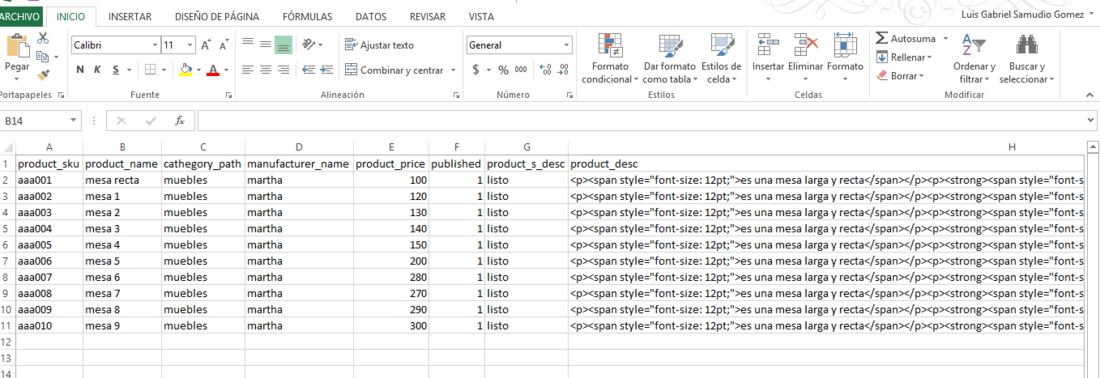Increase font size with the large A icon
Screen dimensions: 1100x378
pos(206,45)
